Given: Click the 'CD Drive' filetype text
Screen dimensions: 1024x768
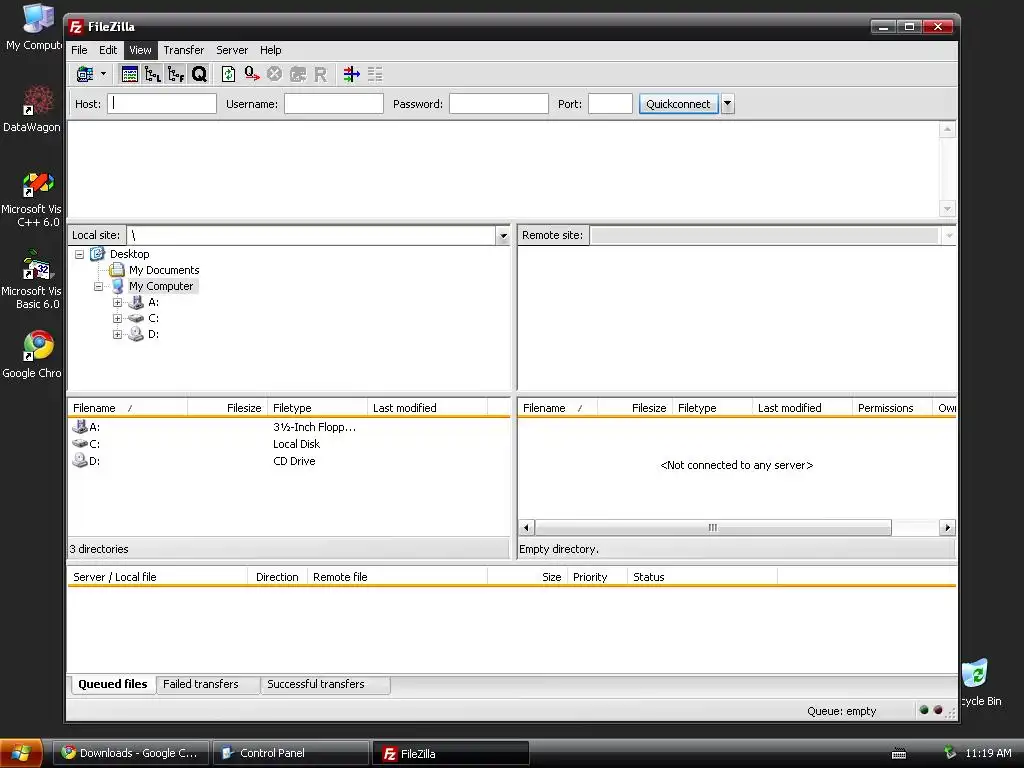Looking at the screenshot, I should [294, 461].
